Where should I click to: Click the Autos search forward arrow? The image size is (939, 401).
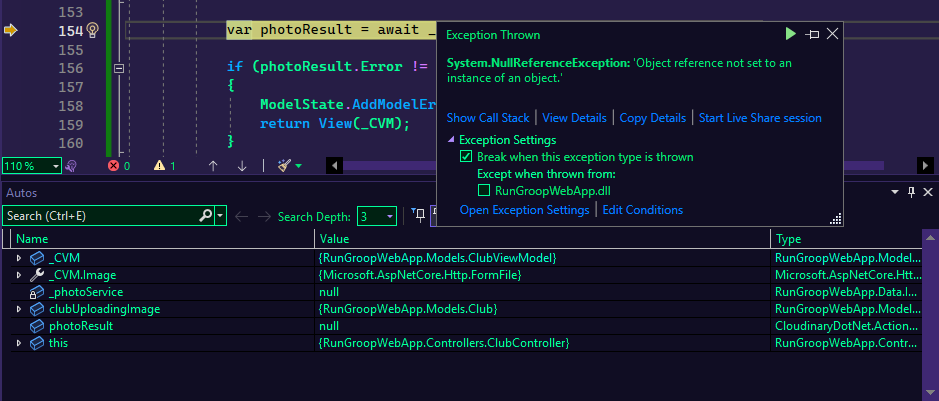[263, 216]
